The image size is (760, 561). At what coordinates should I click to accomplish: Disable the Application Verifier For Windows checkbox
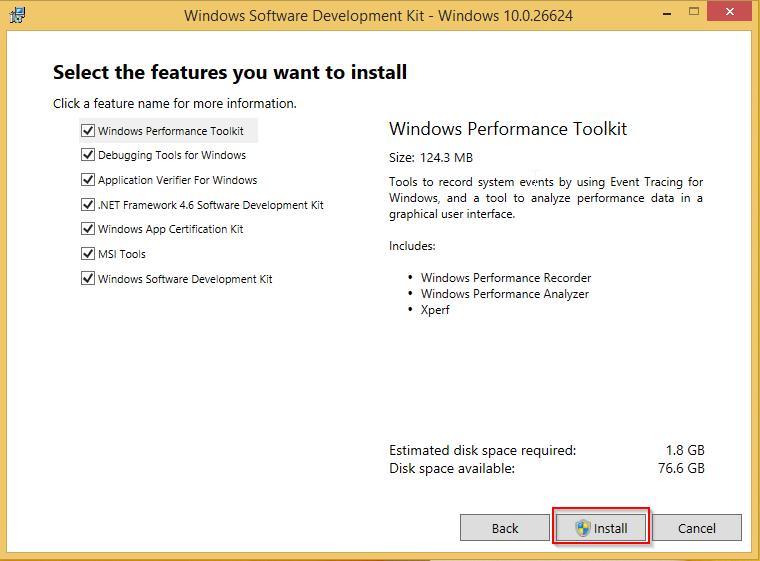88,180
